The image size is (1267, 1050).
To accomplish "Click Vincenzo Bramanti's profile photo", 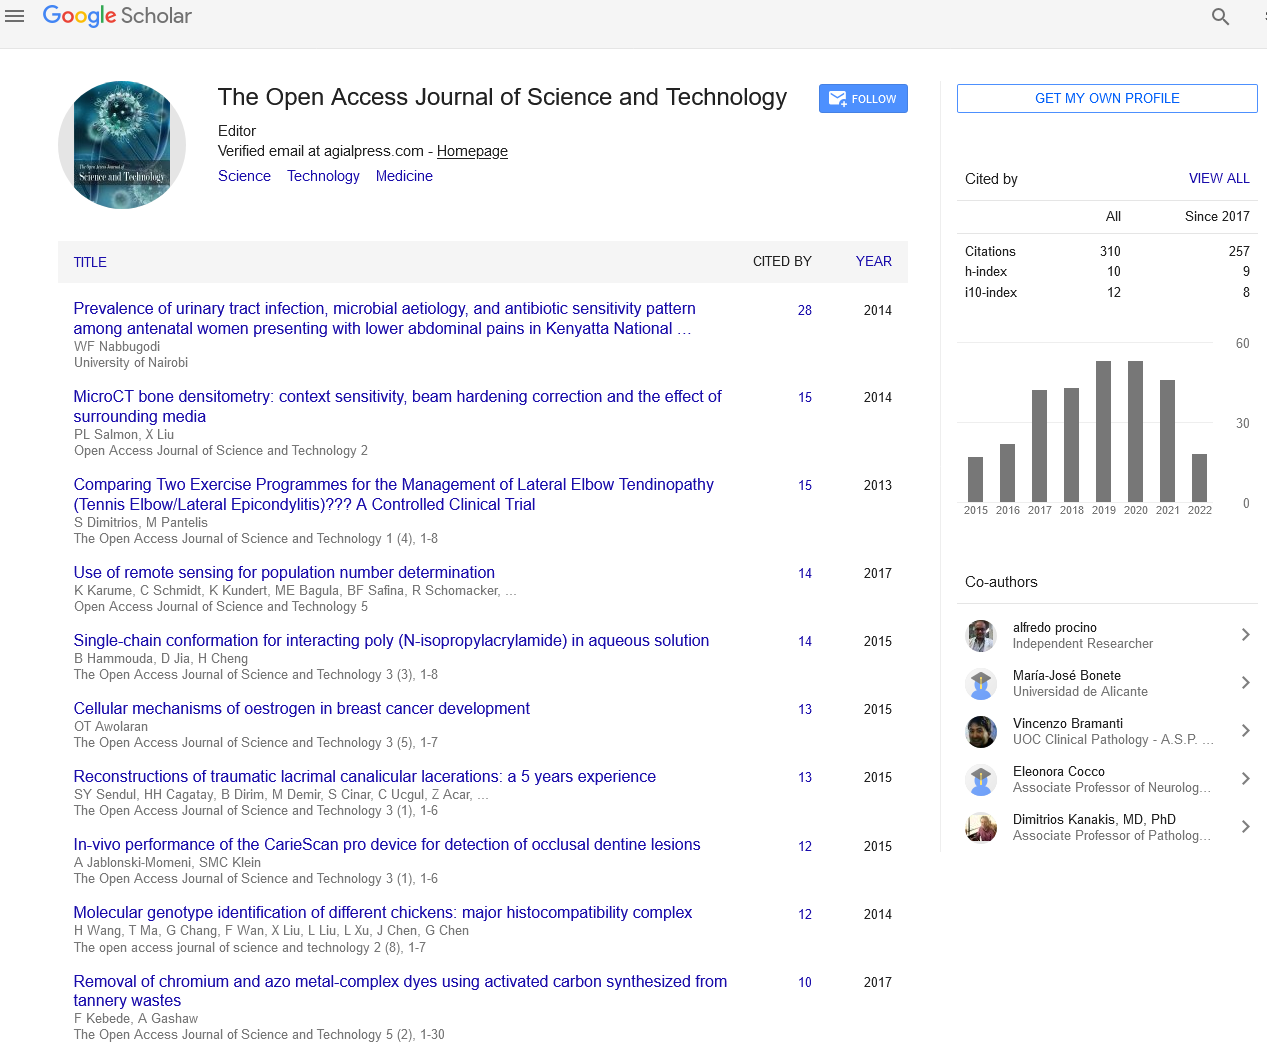I will click(x=981, y=732).
